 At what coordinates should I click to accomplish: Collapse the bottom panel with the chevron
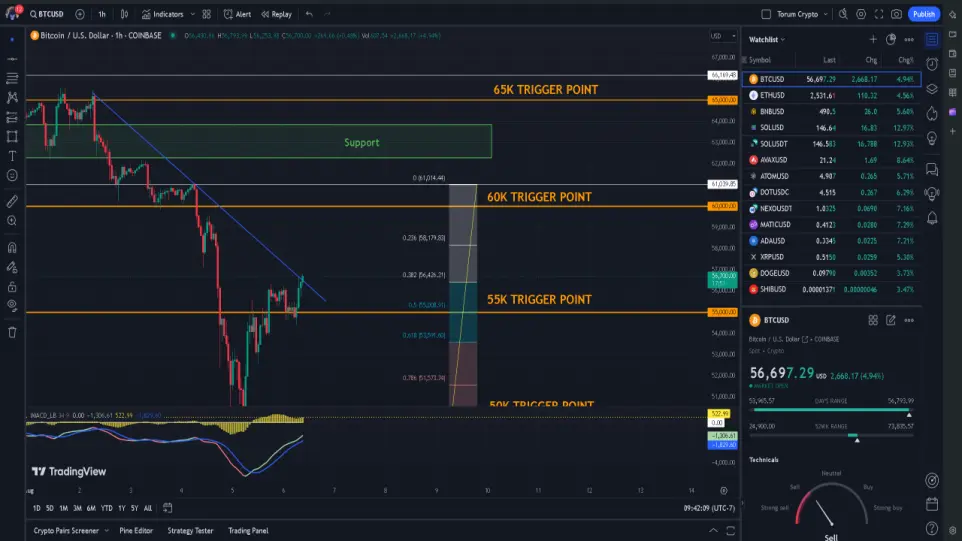click(713, 531)
